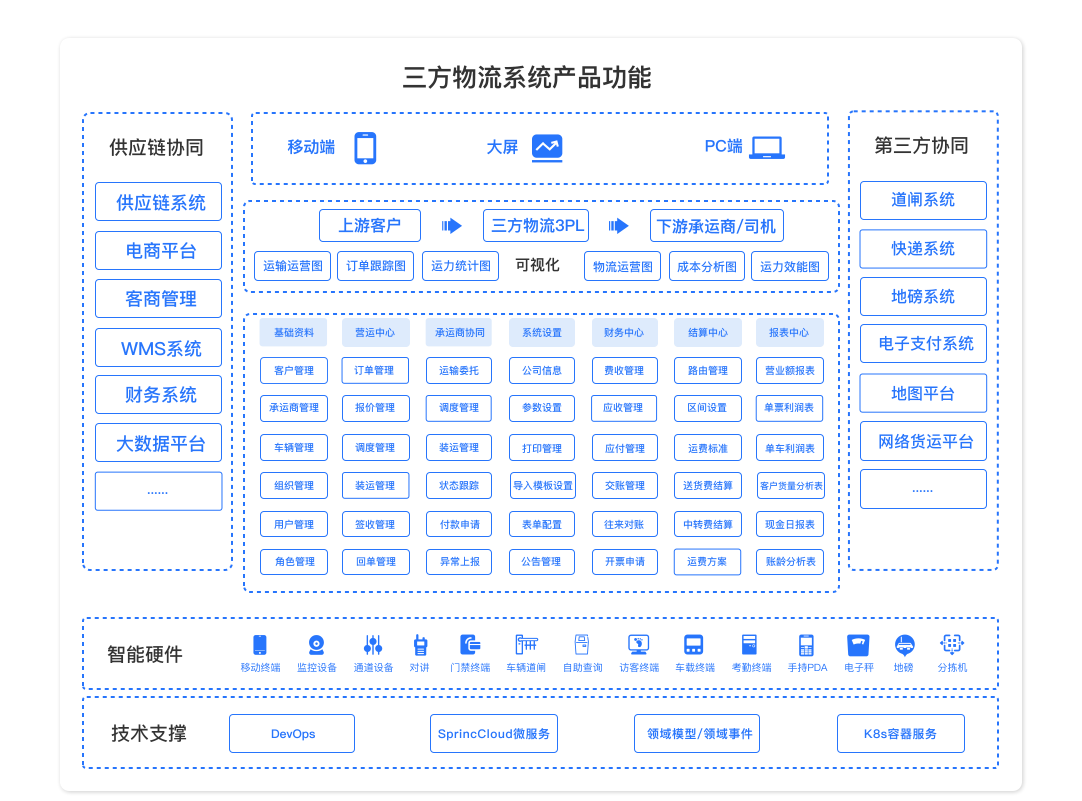Click the 客户货量分析表 module
Viewport: 1082px width, 801px height.
(790, 486)
